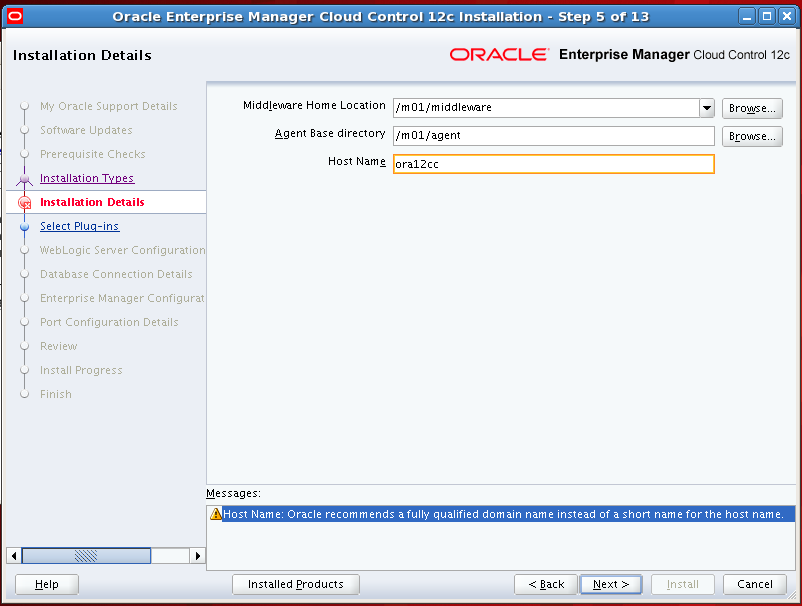This screenshot has height=606, width=802.
Task: Click the Select Plug-ins step bullet
Action: point(25,226)
